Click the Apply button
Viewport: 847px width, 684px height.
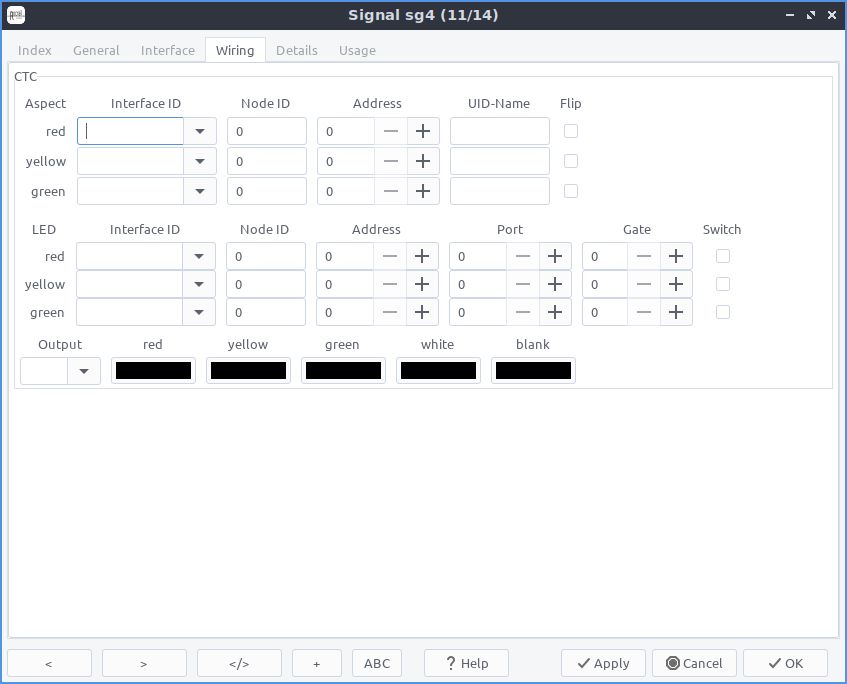(603, 663)
